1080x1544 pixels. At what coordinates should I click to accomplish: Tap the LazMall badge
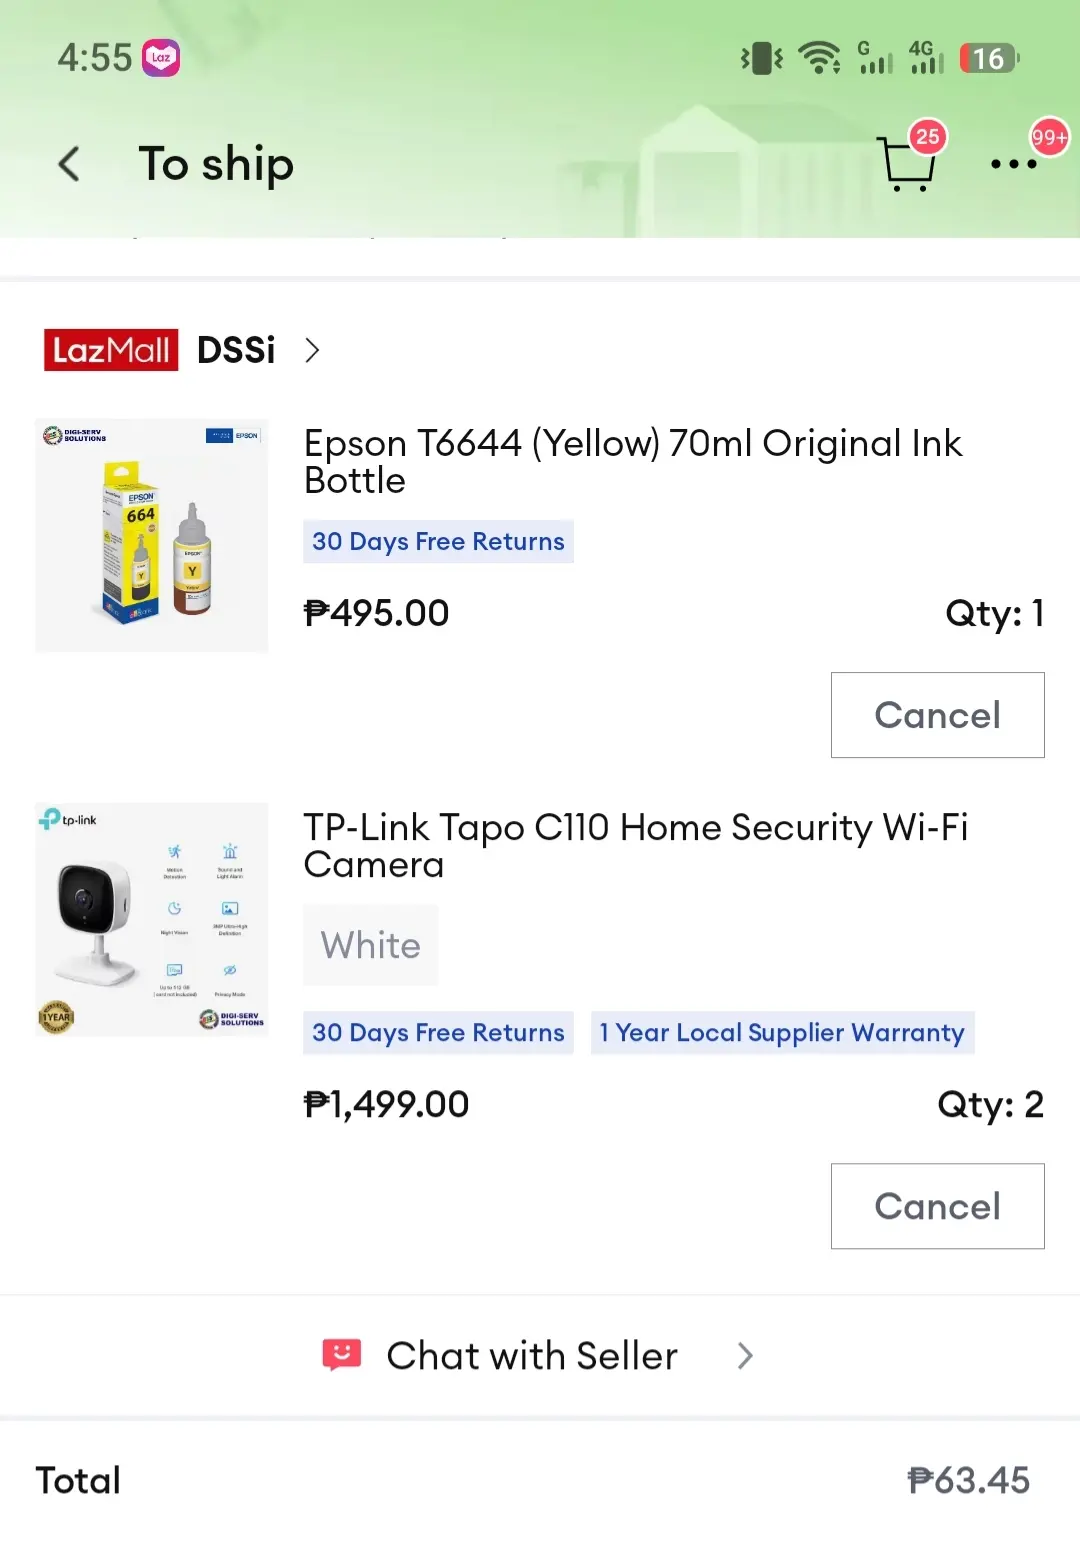[111, 350]
